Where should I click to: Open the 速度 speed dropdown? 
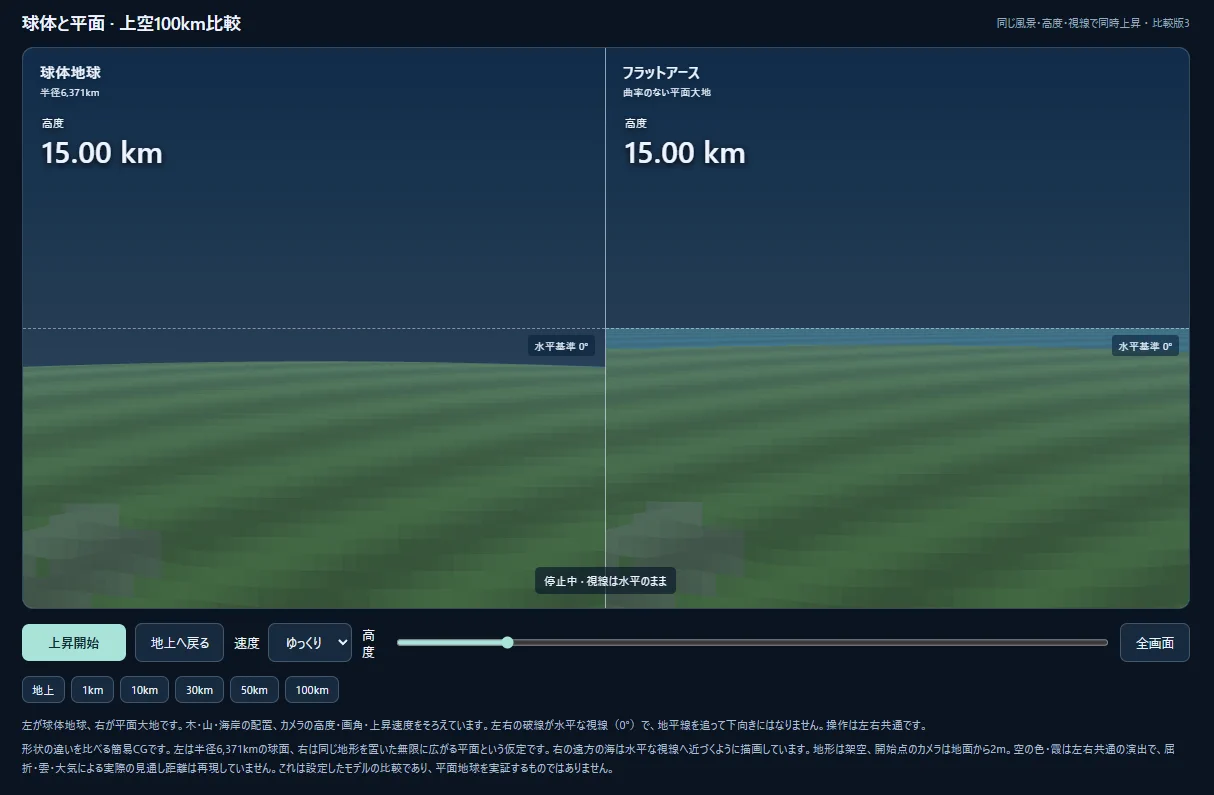pyautogui.click(x=310, y=643)
